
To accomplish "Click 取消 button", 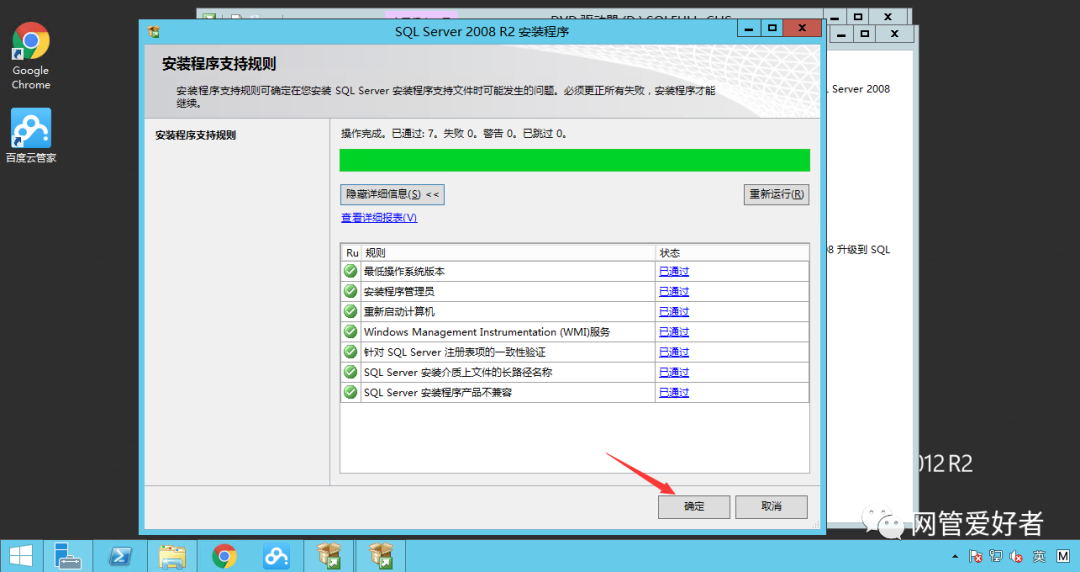I will click(x=771, y=507).
